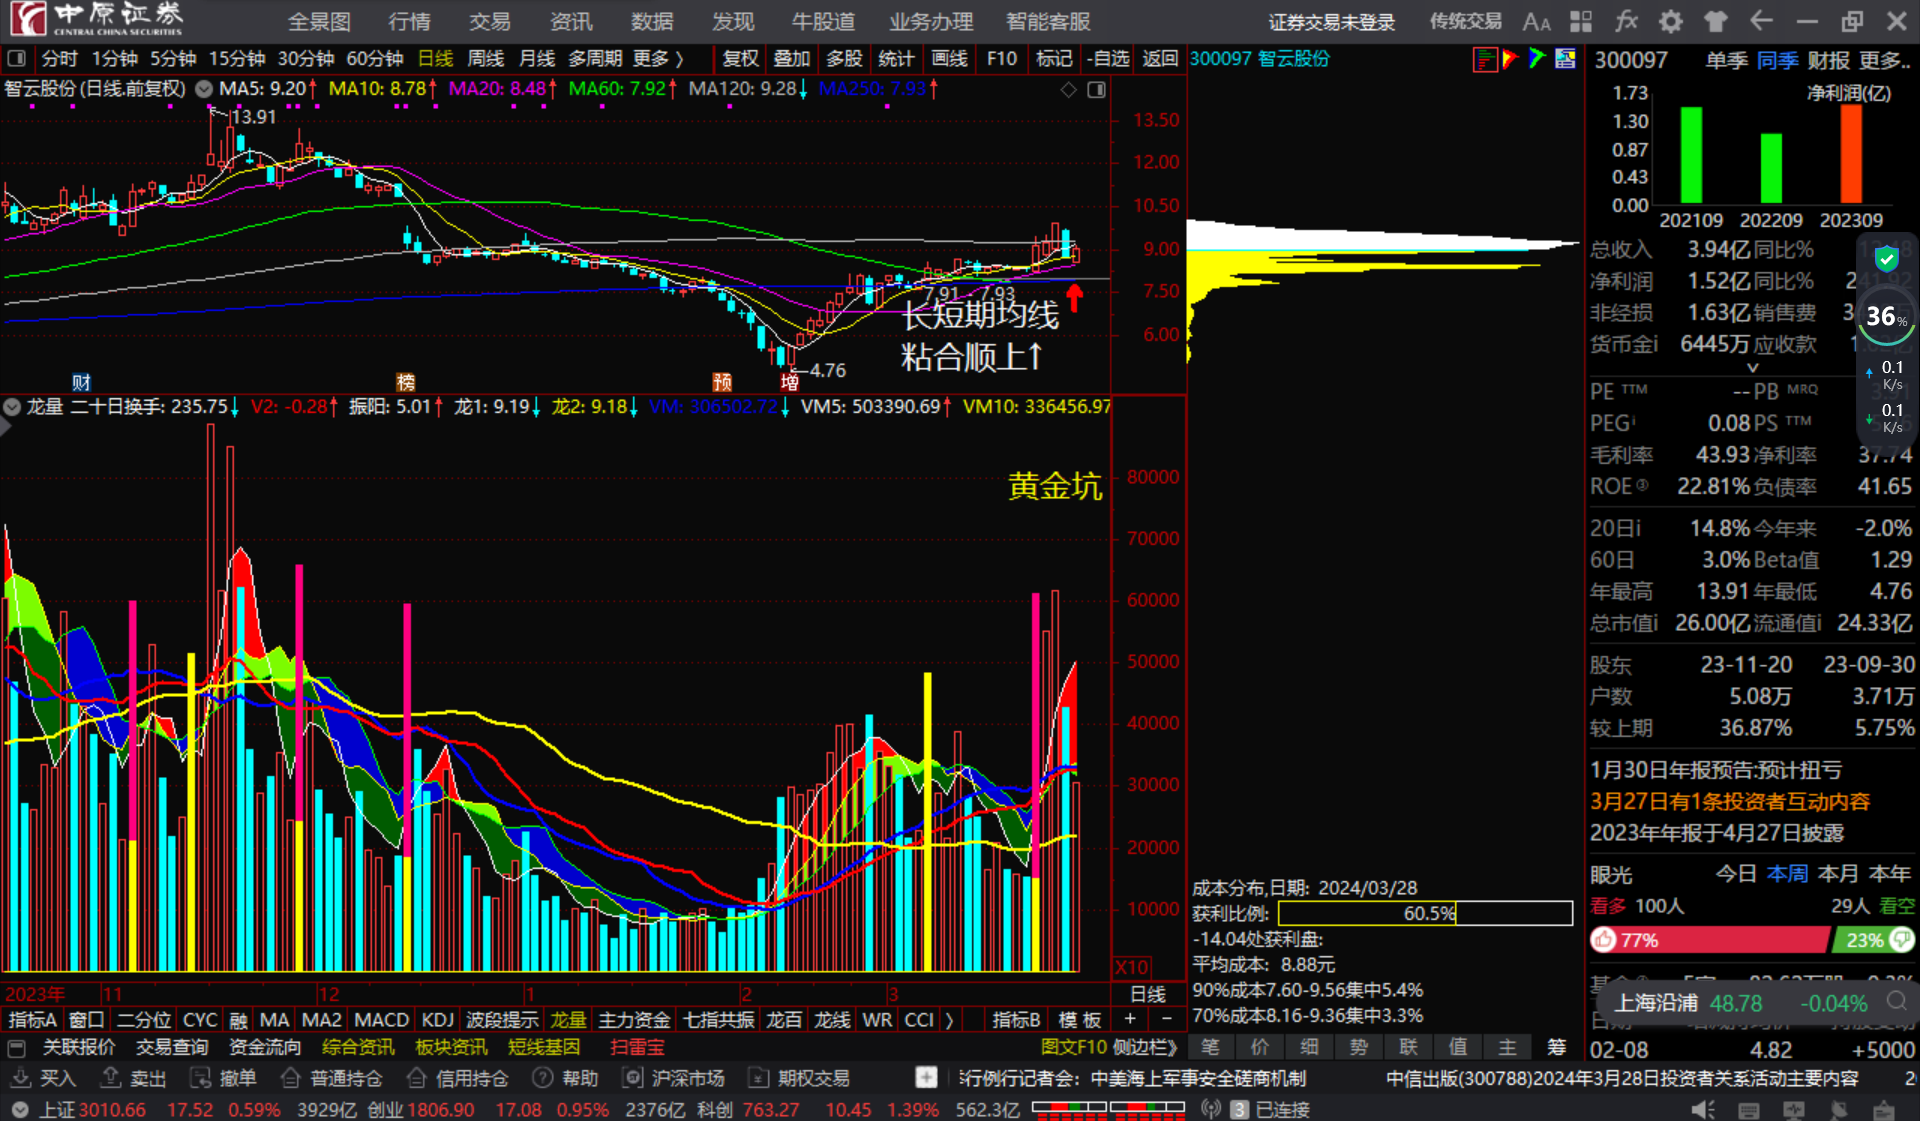This screenshot has height=1121, width=1920.
Task: Open settings gear in title bar
Action: 1671,21
